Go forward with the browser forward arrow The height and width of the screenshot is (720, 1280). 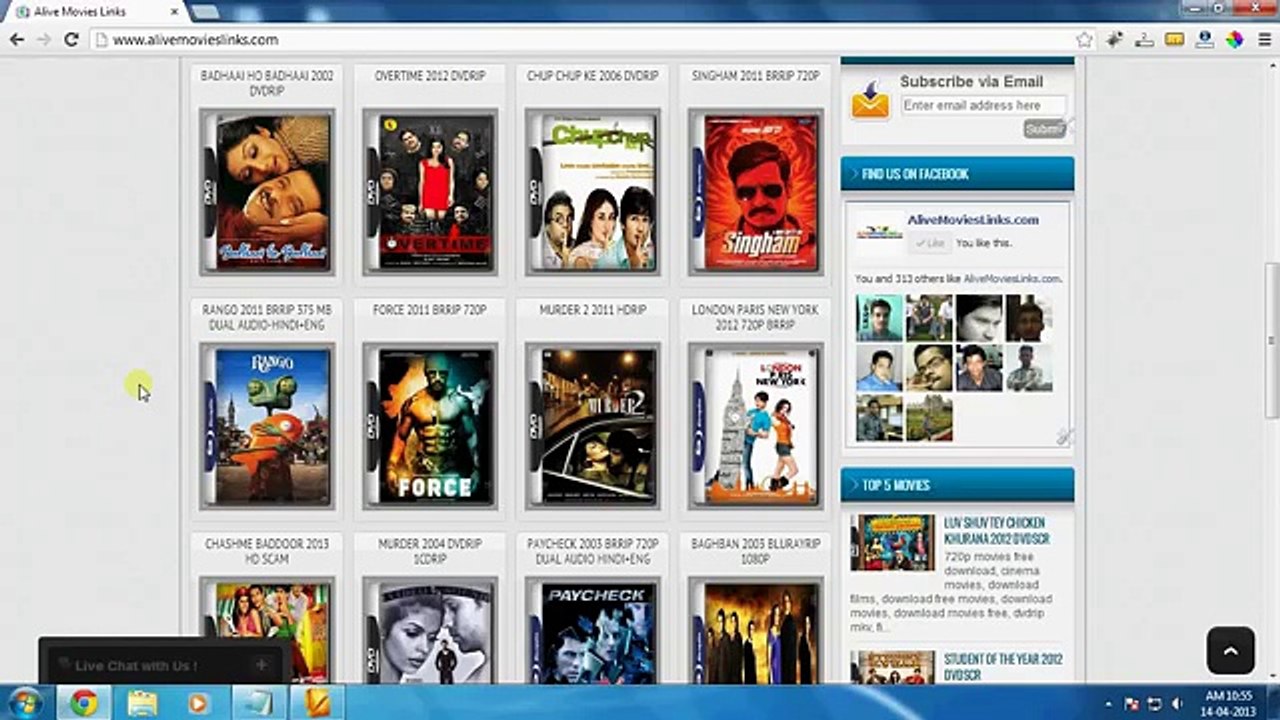click(x=43, y=40)
